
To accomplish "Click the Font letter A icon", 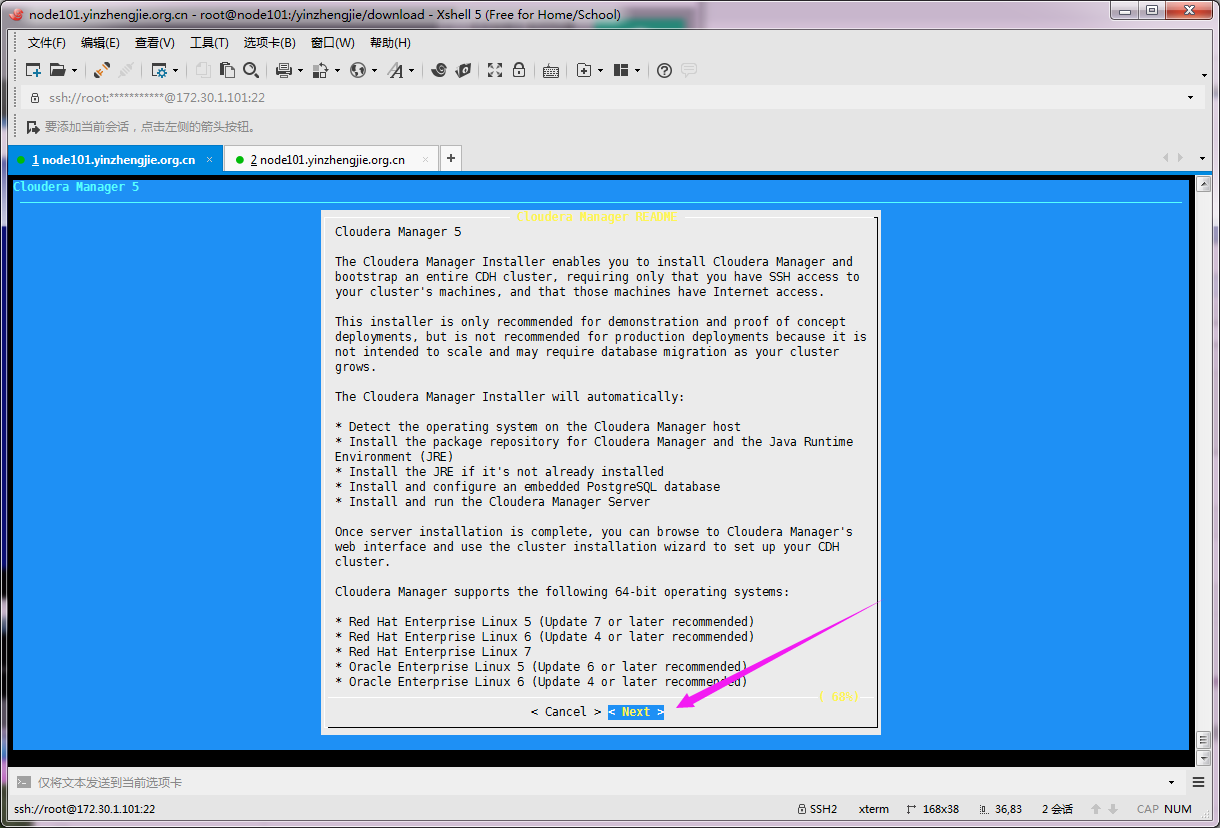I will point(396,70).
